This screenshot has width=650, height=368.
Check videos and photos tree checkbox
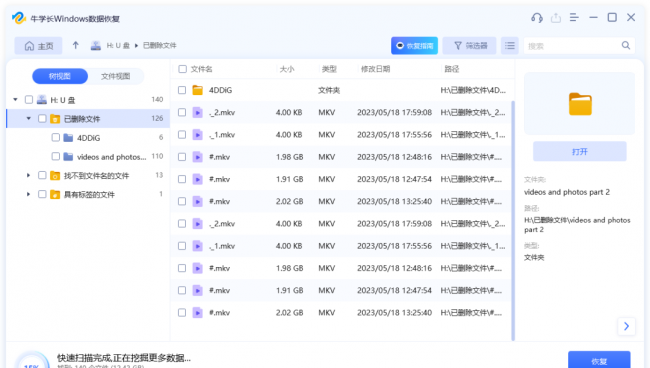(x=56, y=156)
